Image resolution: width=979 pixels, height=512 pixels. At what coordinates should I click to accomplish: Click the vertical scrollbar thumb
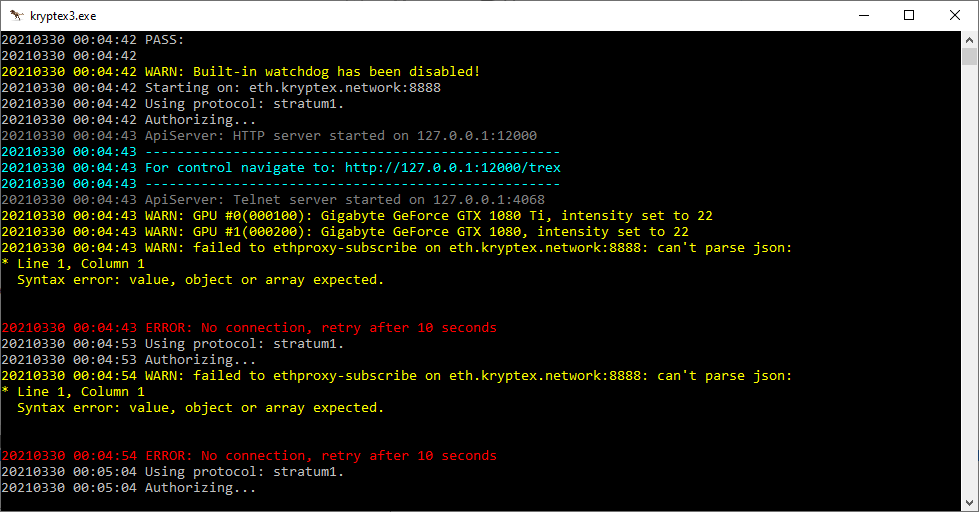coord(969,56)
